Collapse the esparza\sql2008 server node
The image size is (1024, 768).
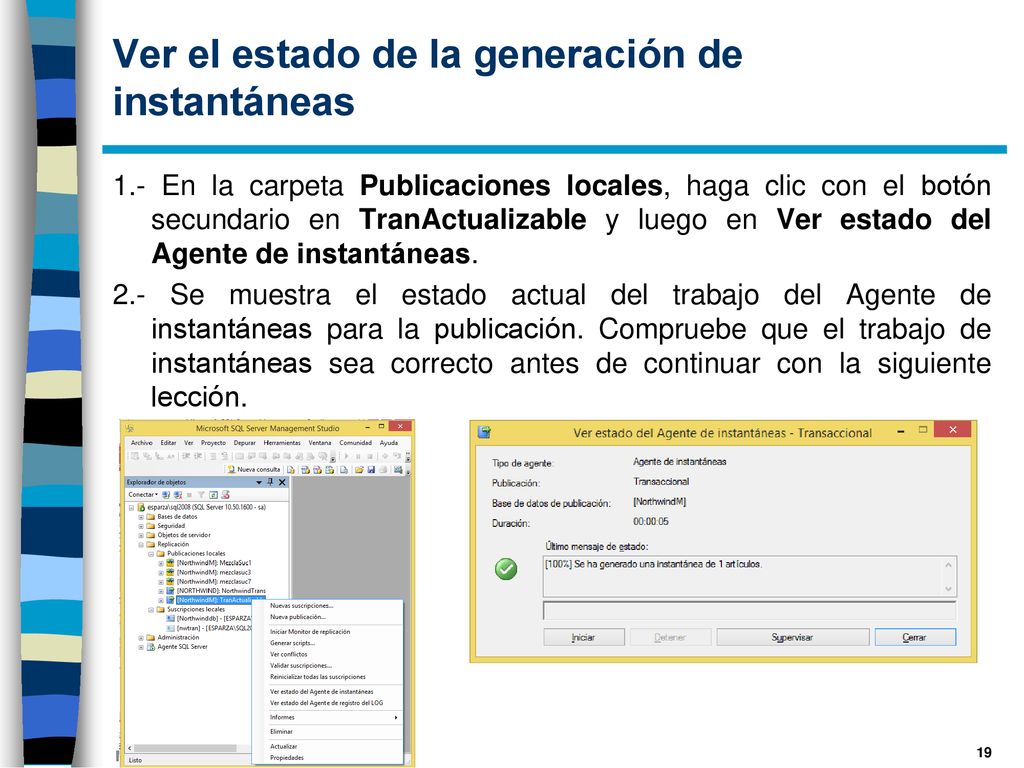coord(131,507)
